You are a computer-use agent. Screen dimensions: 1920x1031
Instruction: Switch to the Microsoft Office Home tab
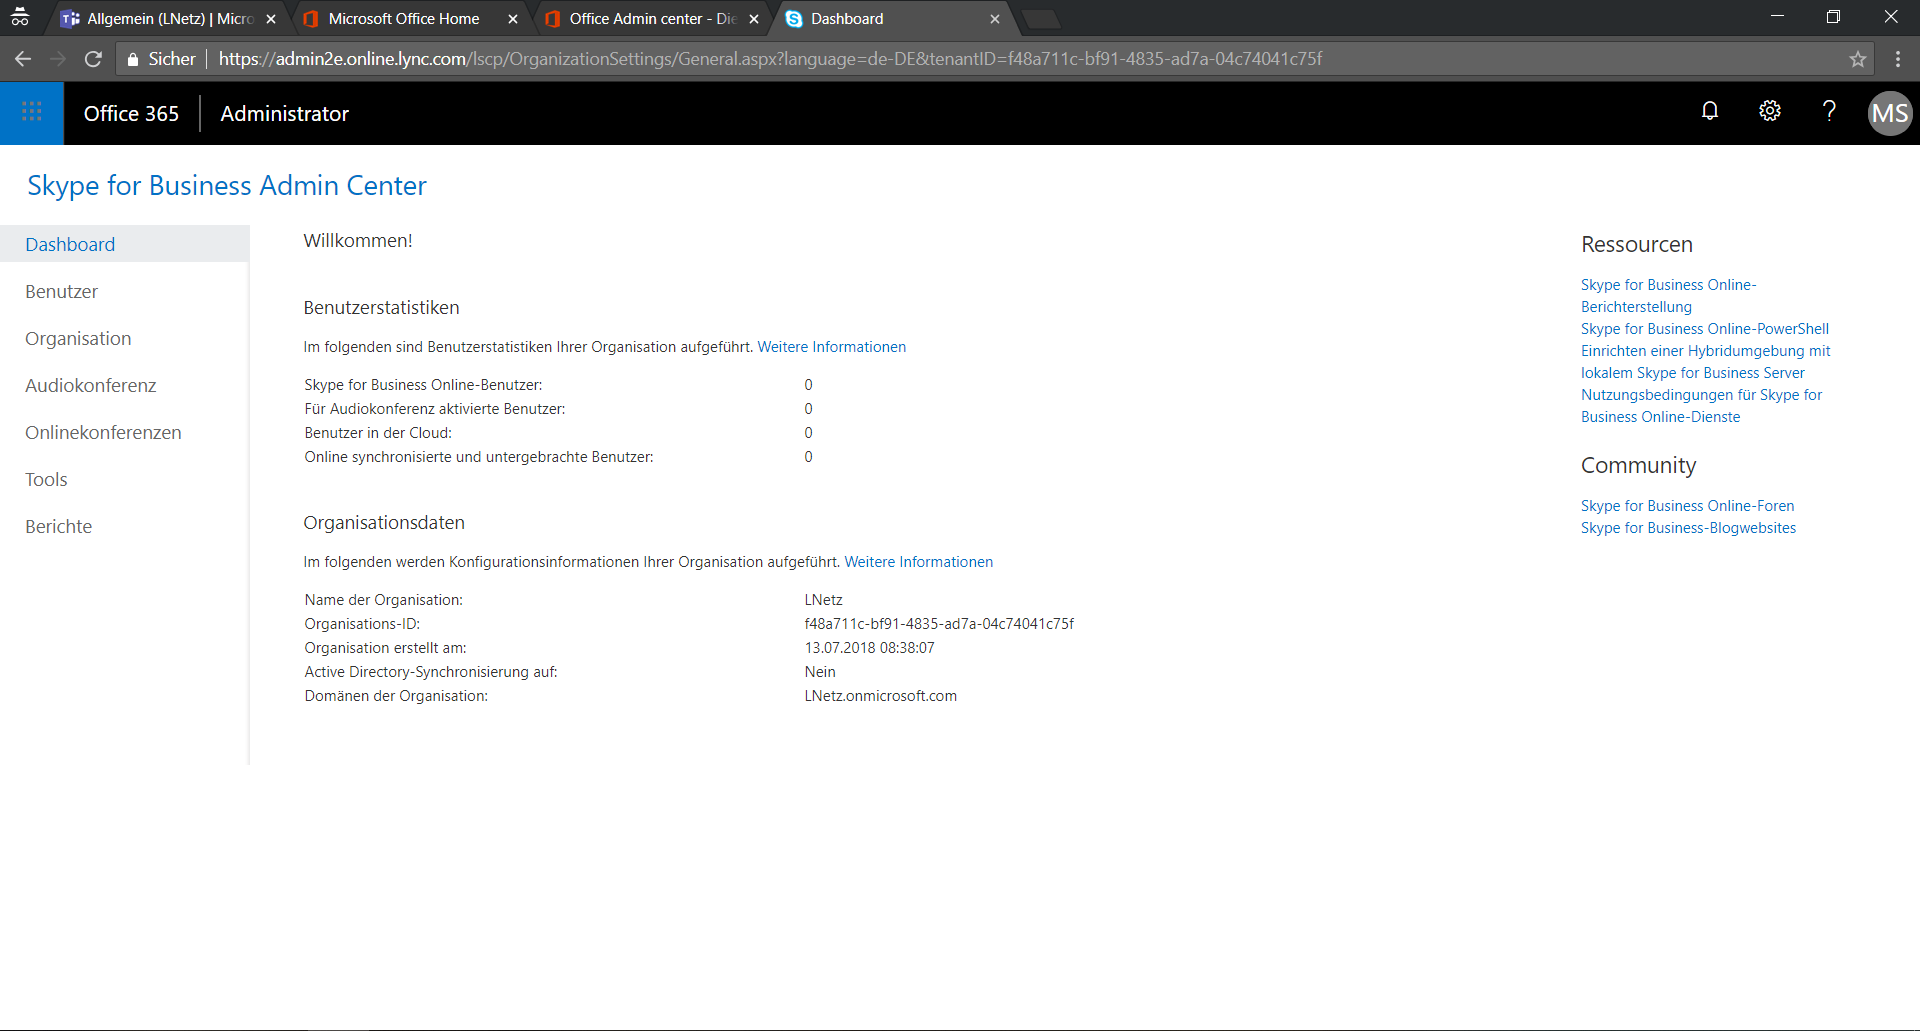(404, 19)
